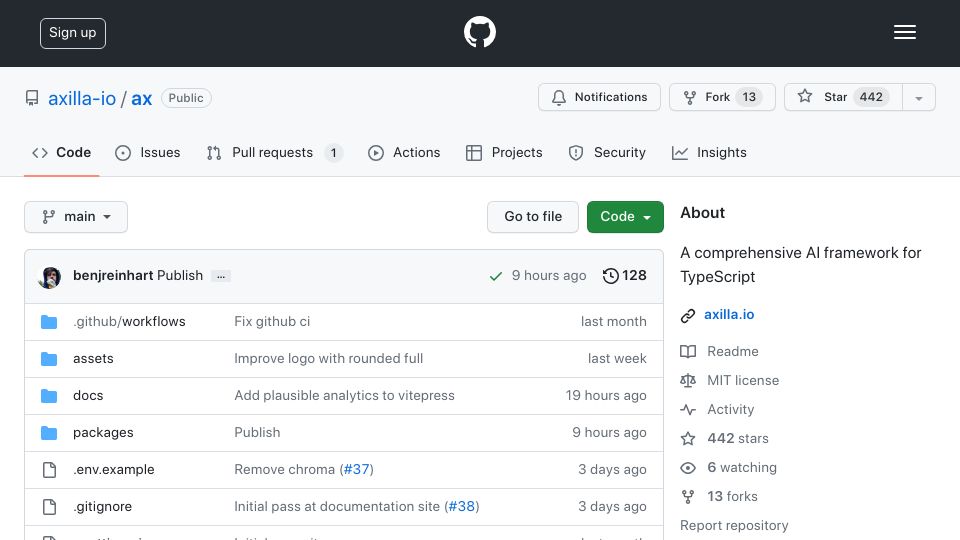
Task: Click the Readme book icon
Action: coord(688,351)
